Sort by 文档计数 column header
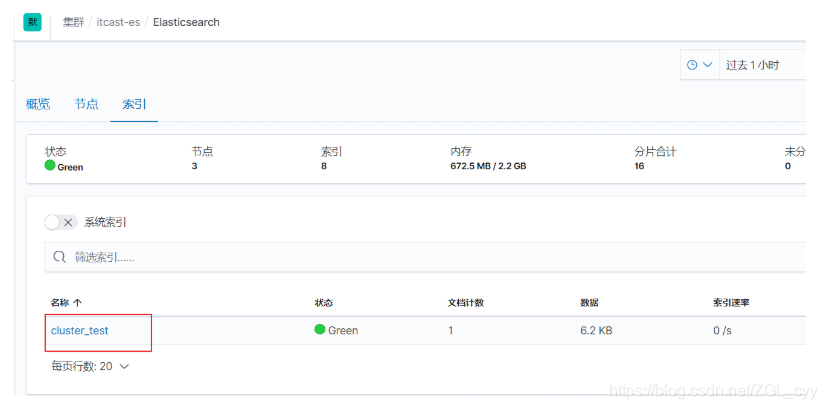Viewport: 827px width, 409px height. tap(466, 303)
